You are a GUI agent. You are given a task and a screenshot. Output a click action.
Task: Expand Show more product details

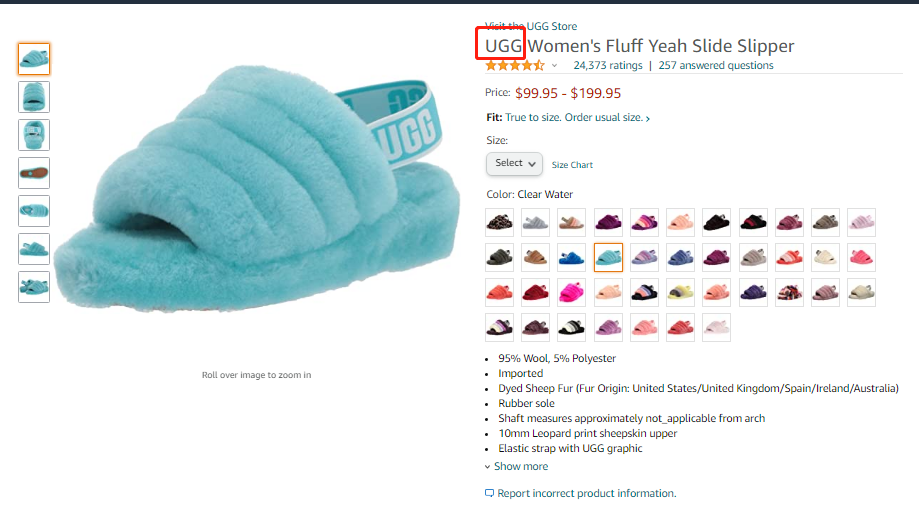[520, 466]
